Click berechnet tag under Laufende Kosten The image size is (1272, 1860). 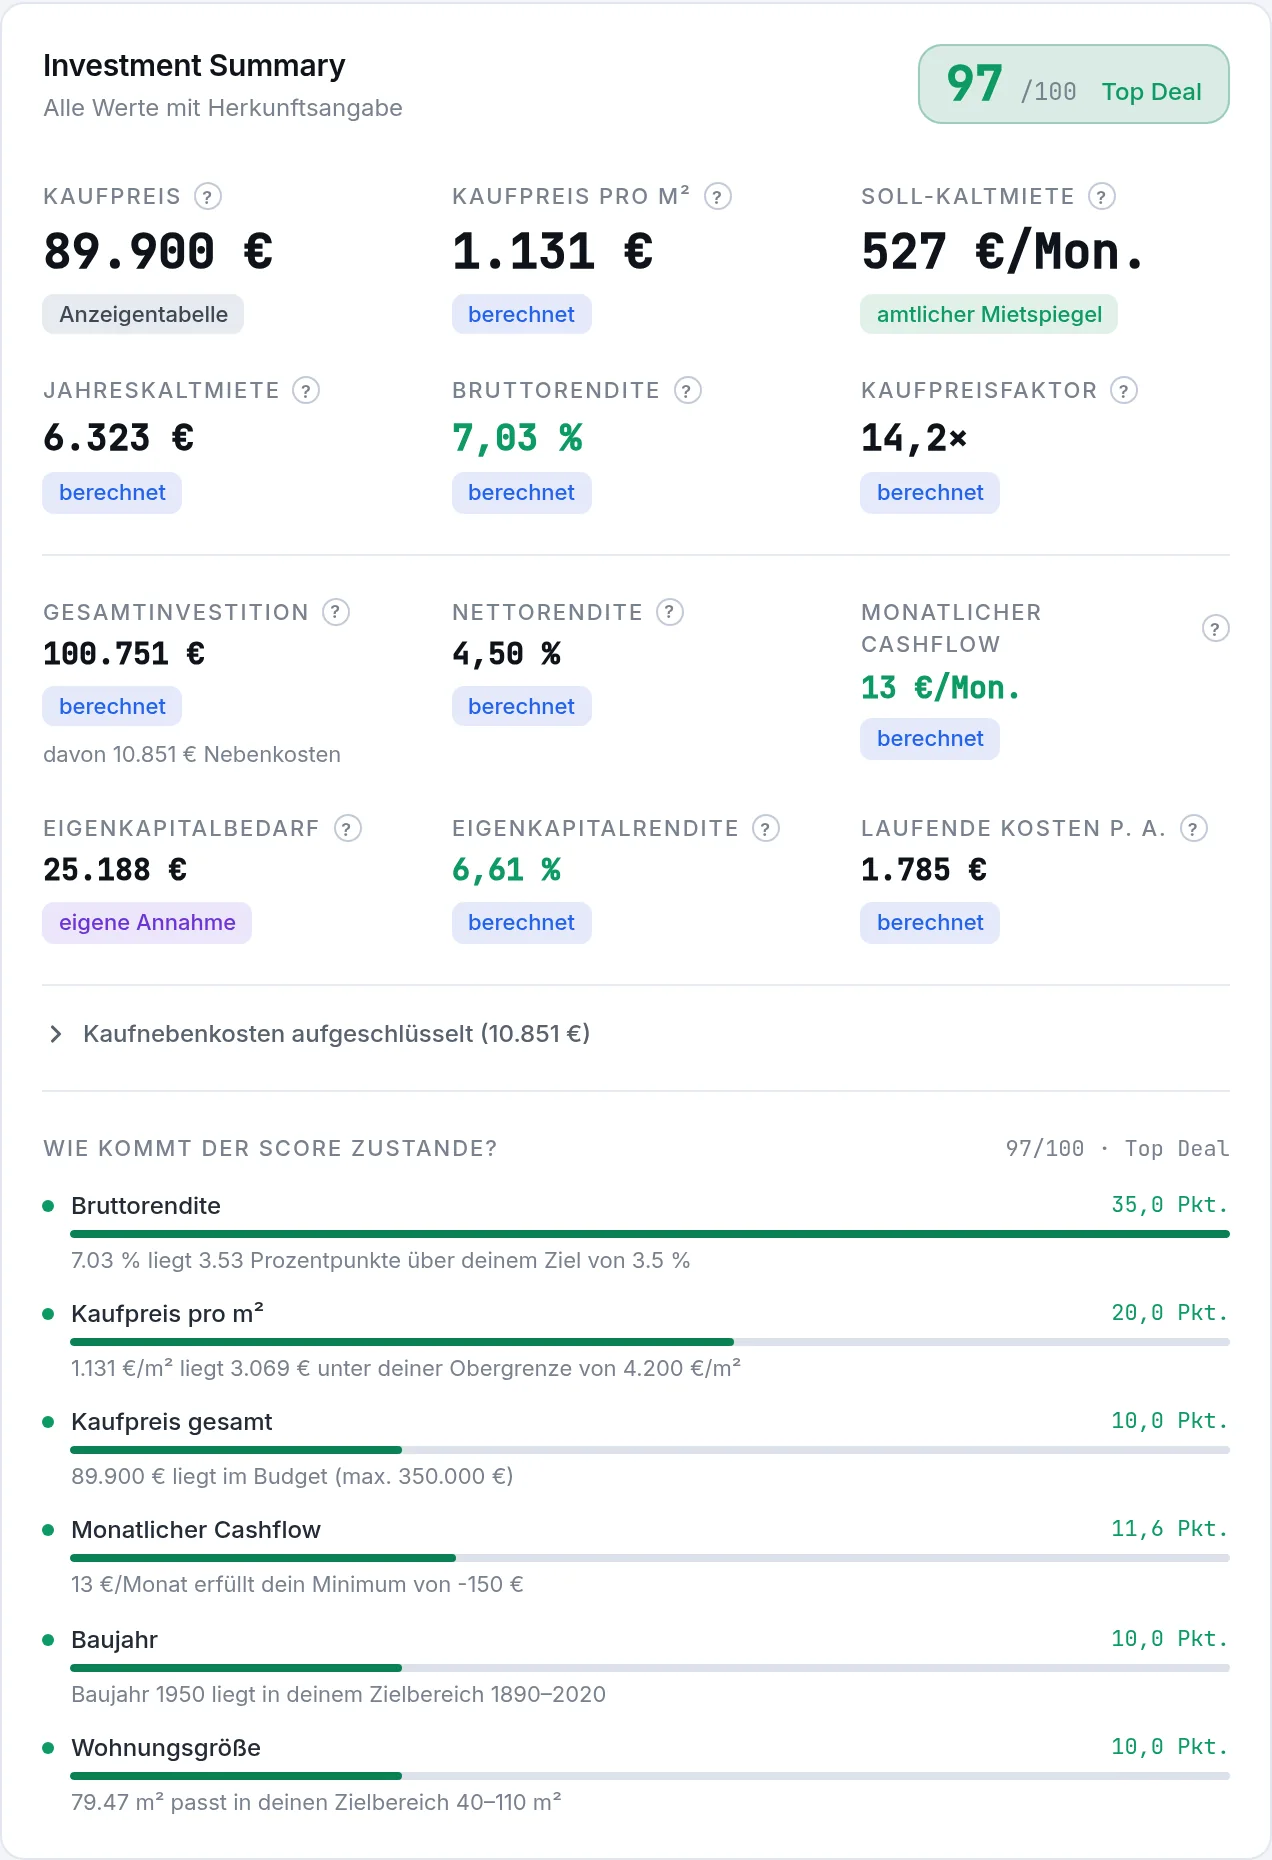pyautogui.click(x=930, y=922)
